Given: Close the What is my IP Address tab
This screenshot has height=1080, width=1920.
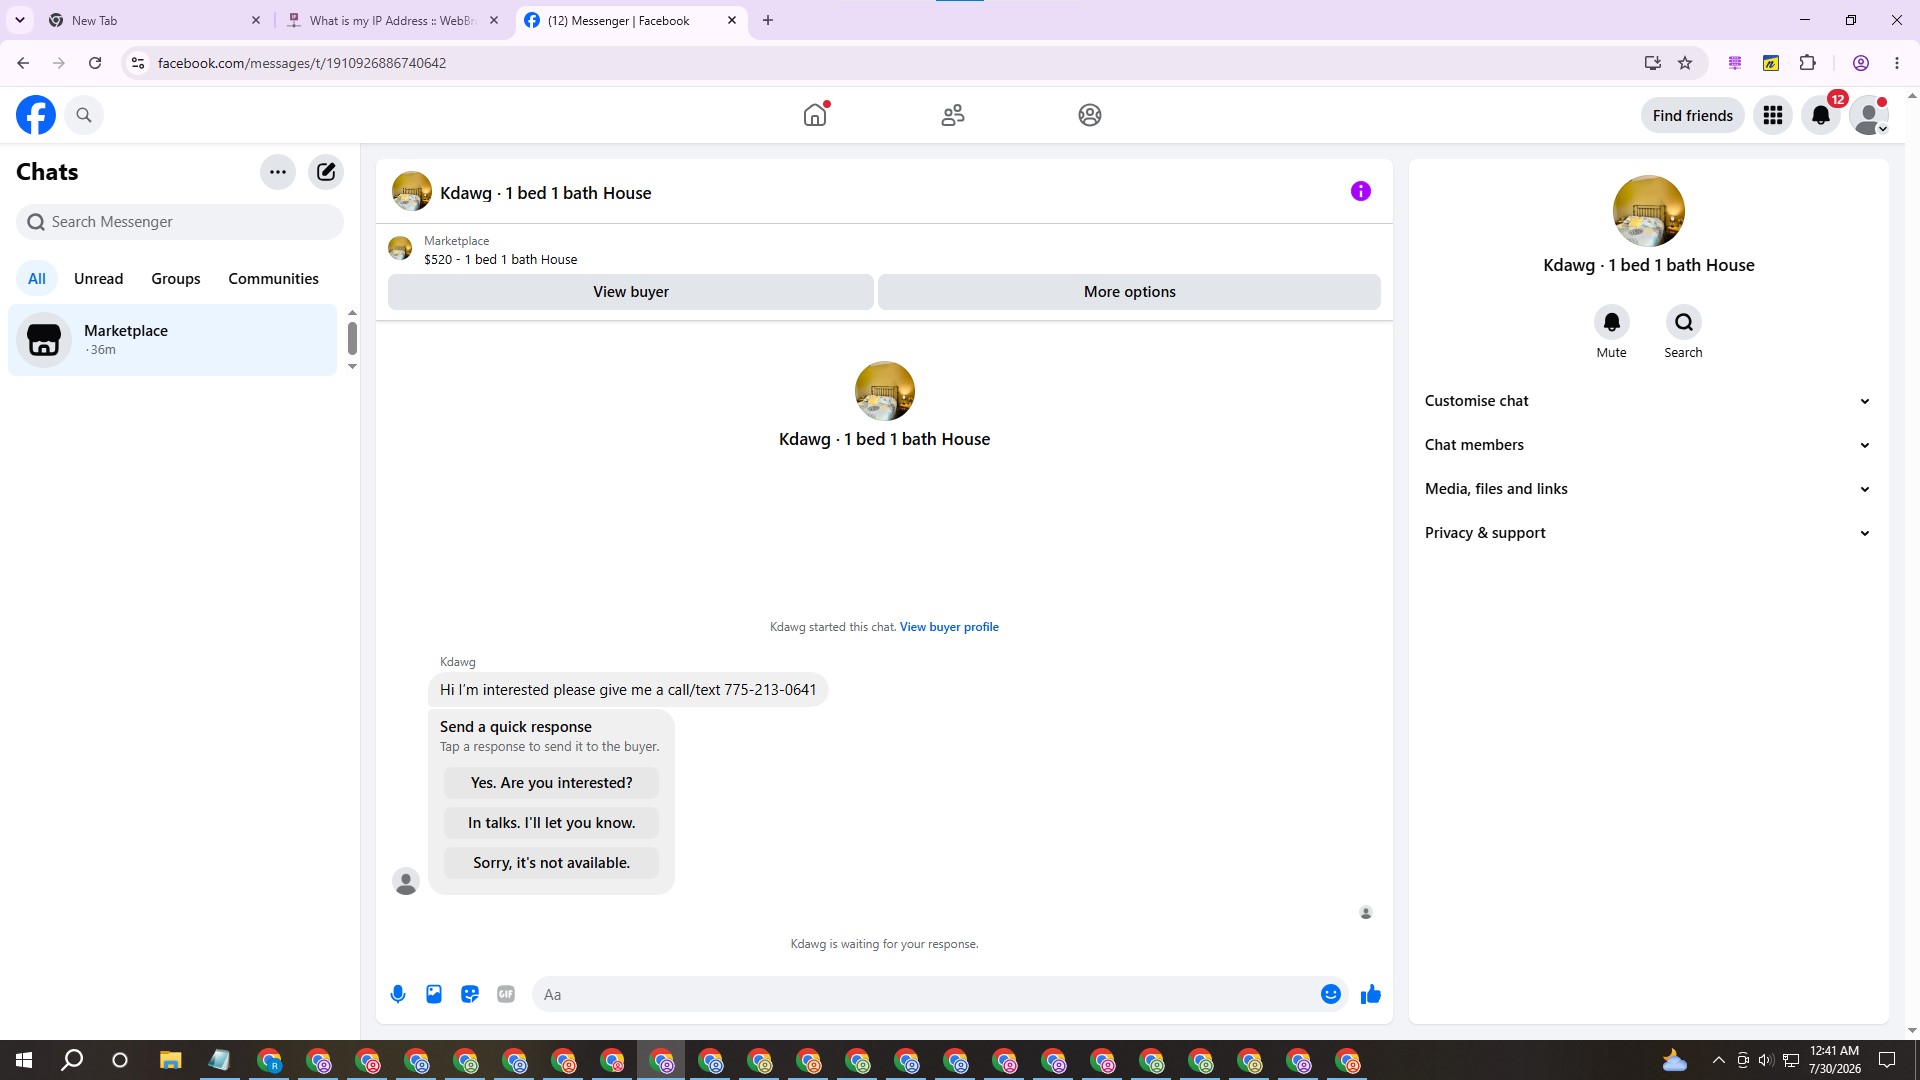Looking at the screenshot, I should (x=494, y=20).
